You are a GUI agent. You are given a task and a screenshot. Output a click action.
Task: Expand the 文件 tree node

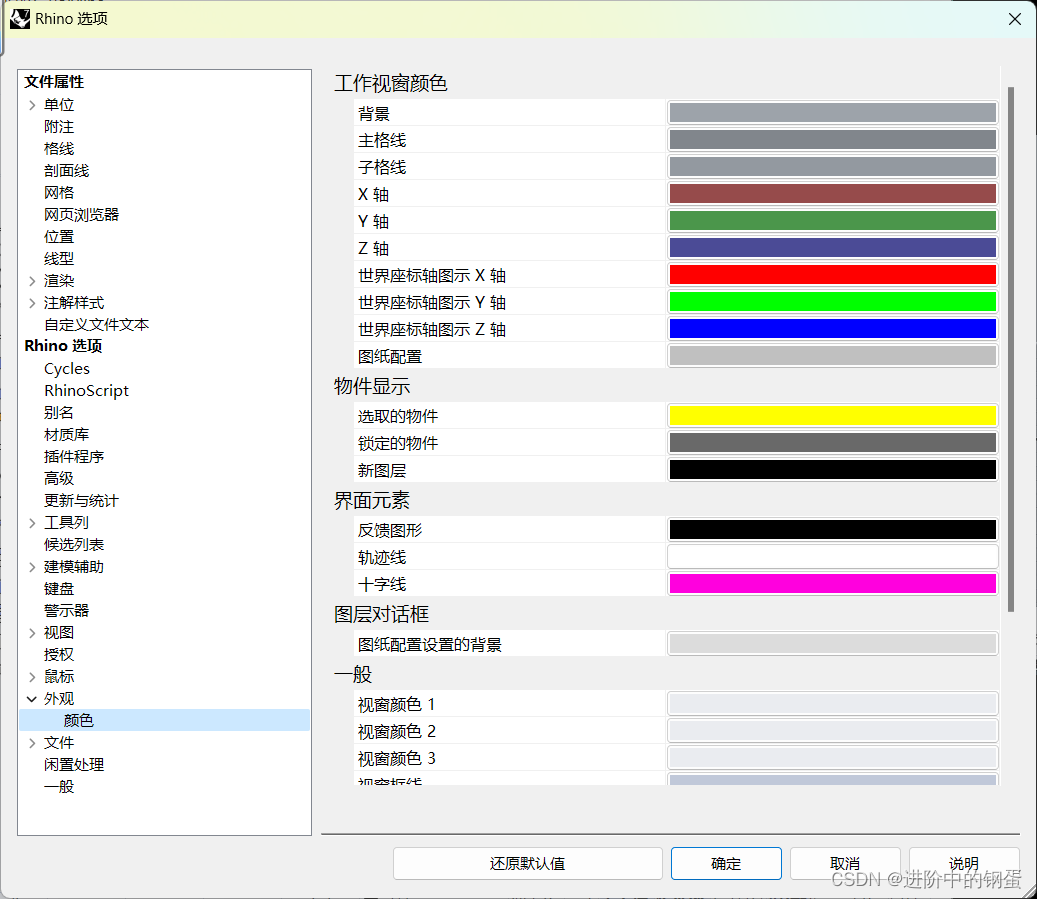[x=32, y=743]
